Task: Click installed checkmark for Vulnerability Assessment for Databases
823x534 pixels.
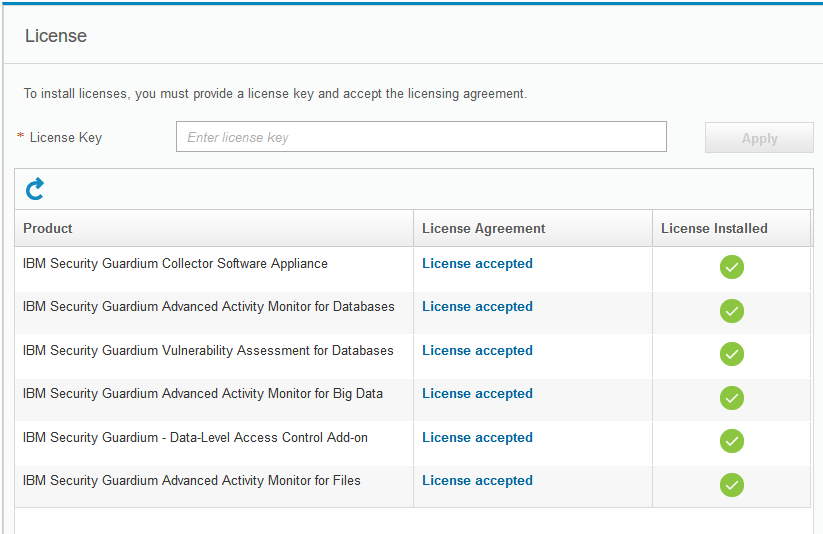Action: (732, 354)
